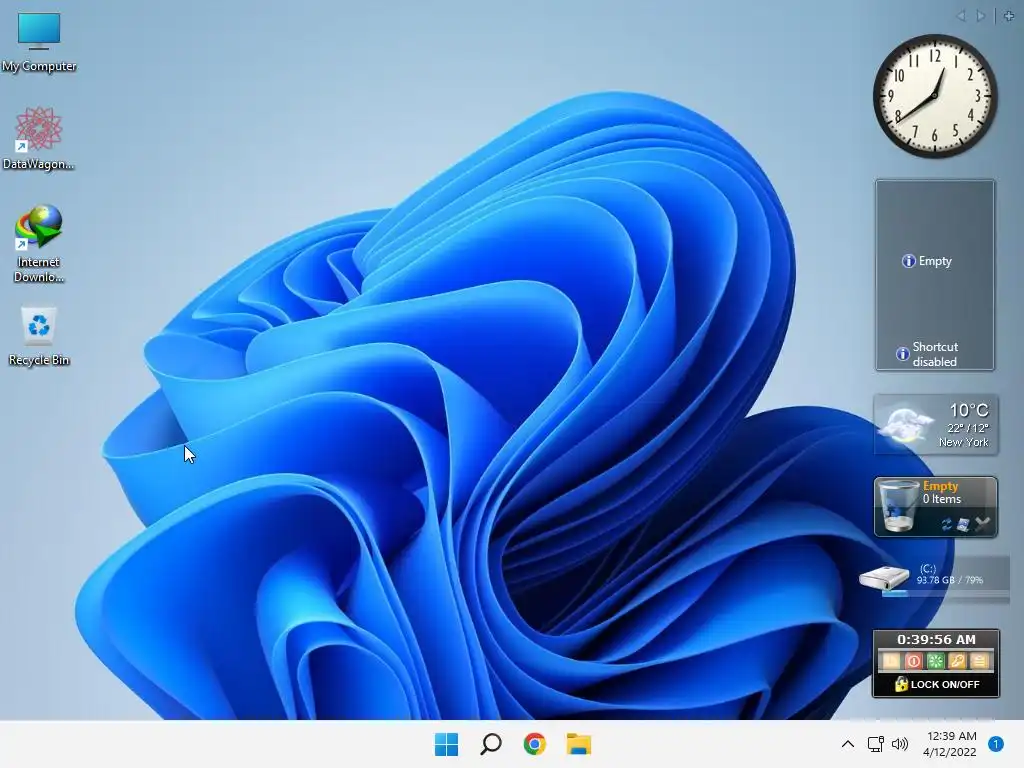The width and height of the screenshot is (1024, 768).
Task: Open taskbar Search
Action: tap(490, 744)
